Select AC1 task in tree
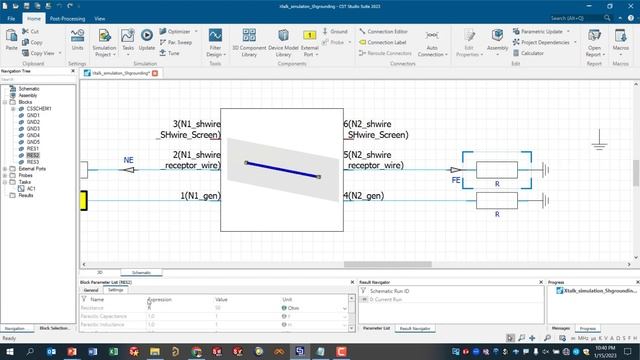The image size is (640, 360). pyautogui.click(x=31, y=189)
